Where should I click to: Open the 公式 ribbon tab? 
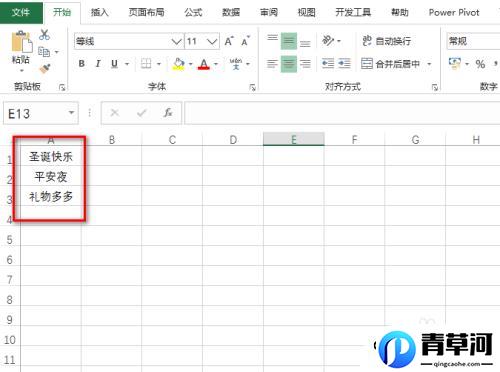pyautogui.click(x=193, y=12)
